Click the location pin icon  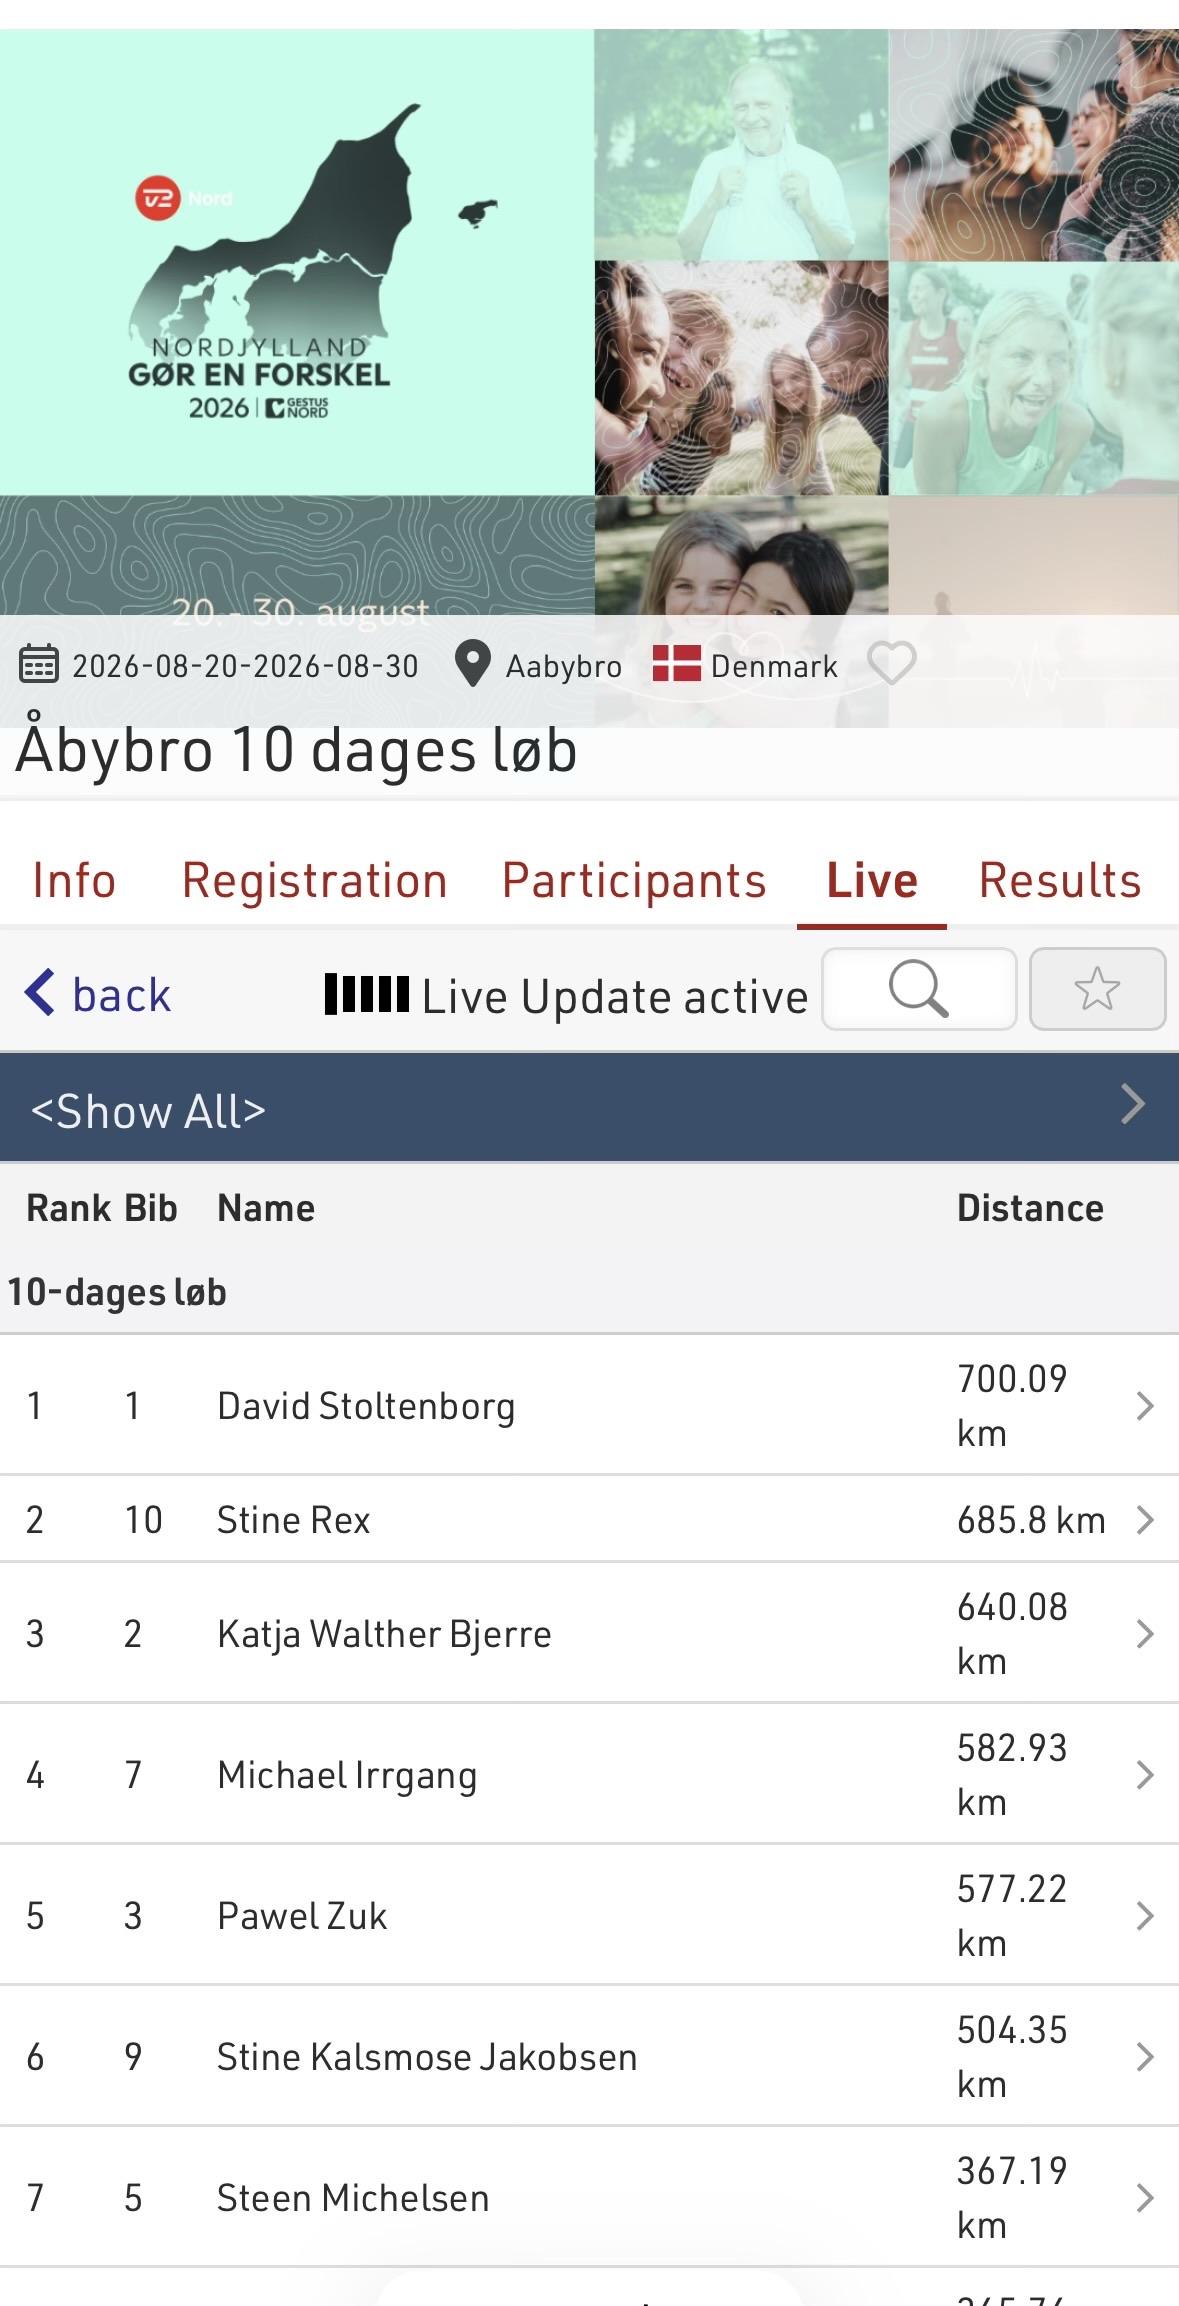pyautogui.click(x=472, y=663)
